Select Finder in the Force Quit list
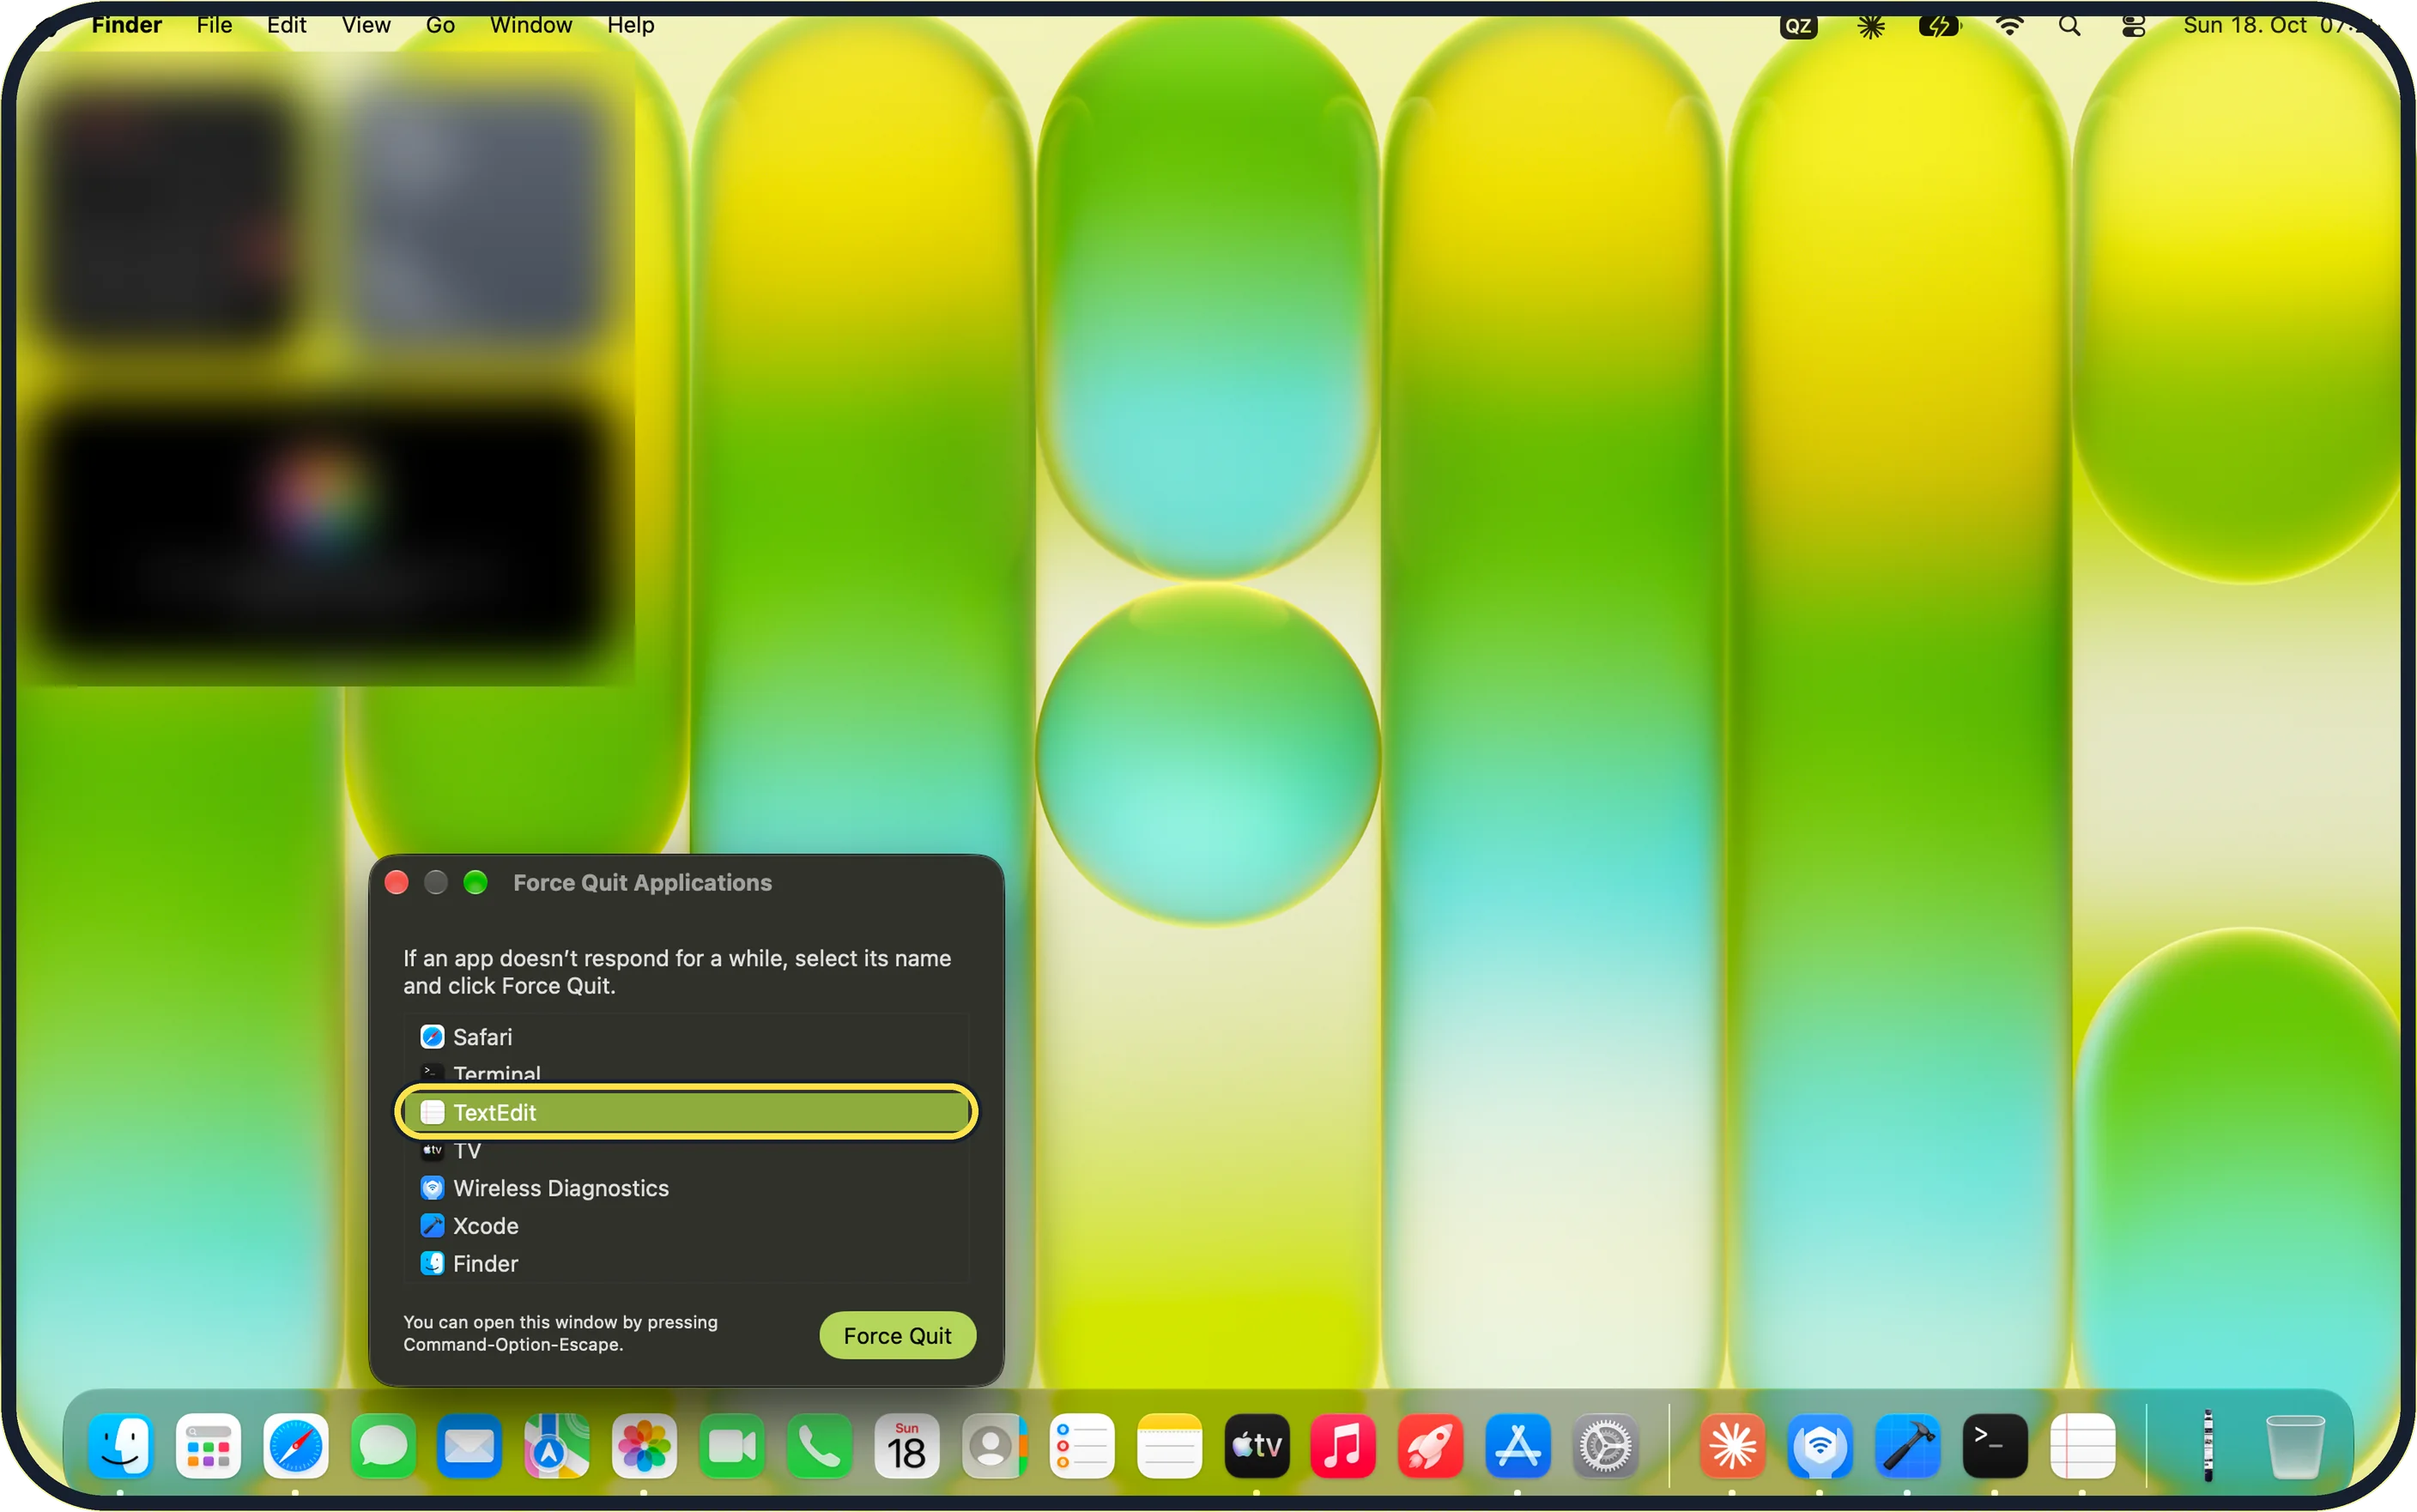 click(686, 1263)
